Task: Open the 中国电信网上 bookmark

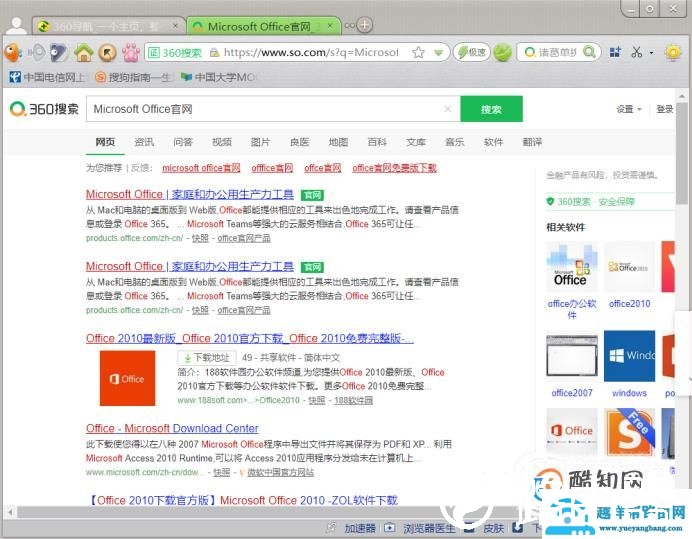Action: [47, 77]
